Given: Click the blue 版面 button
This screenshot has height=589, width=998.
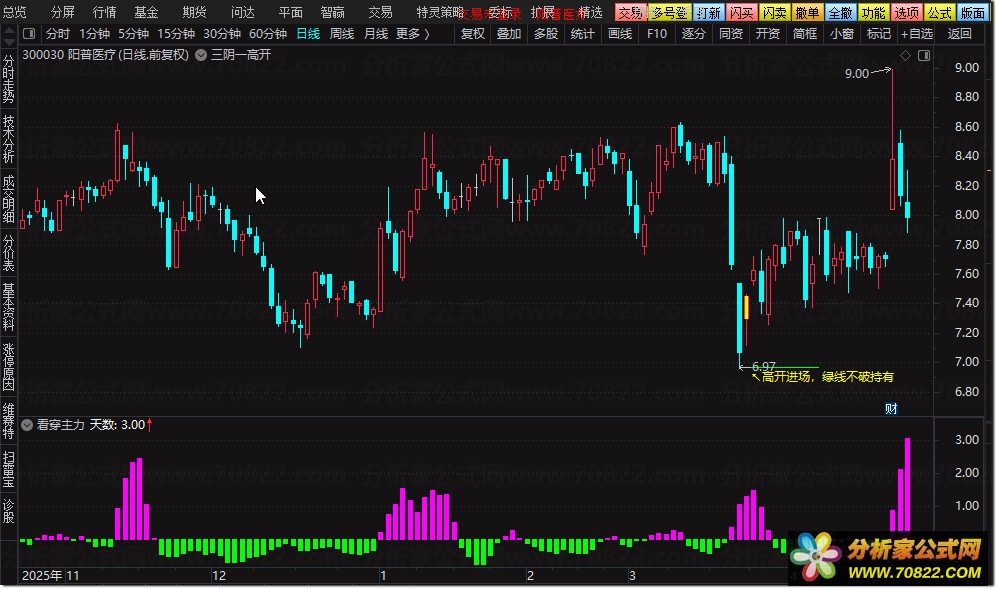Looking at the screenshot, I should tap(973, 13).
